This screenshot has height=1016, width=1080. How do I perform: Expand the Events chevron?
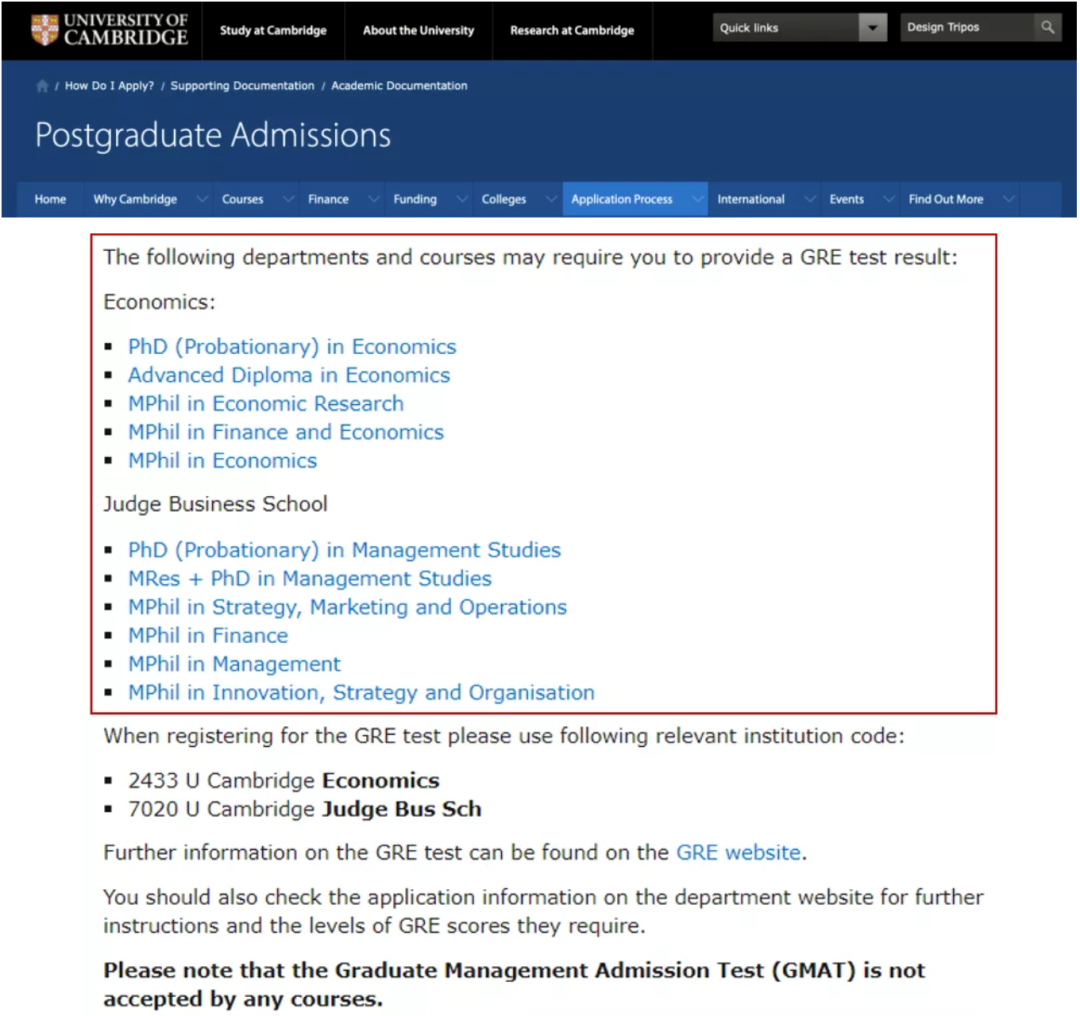(x=889, y=199)
